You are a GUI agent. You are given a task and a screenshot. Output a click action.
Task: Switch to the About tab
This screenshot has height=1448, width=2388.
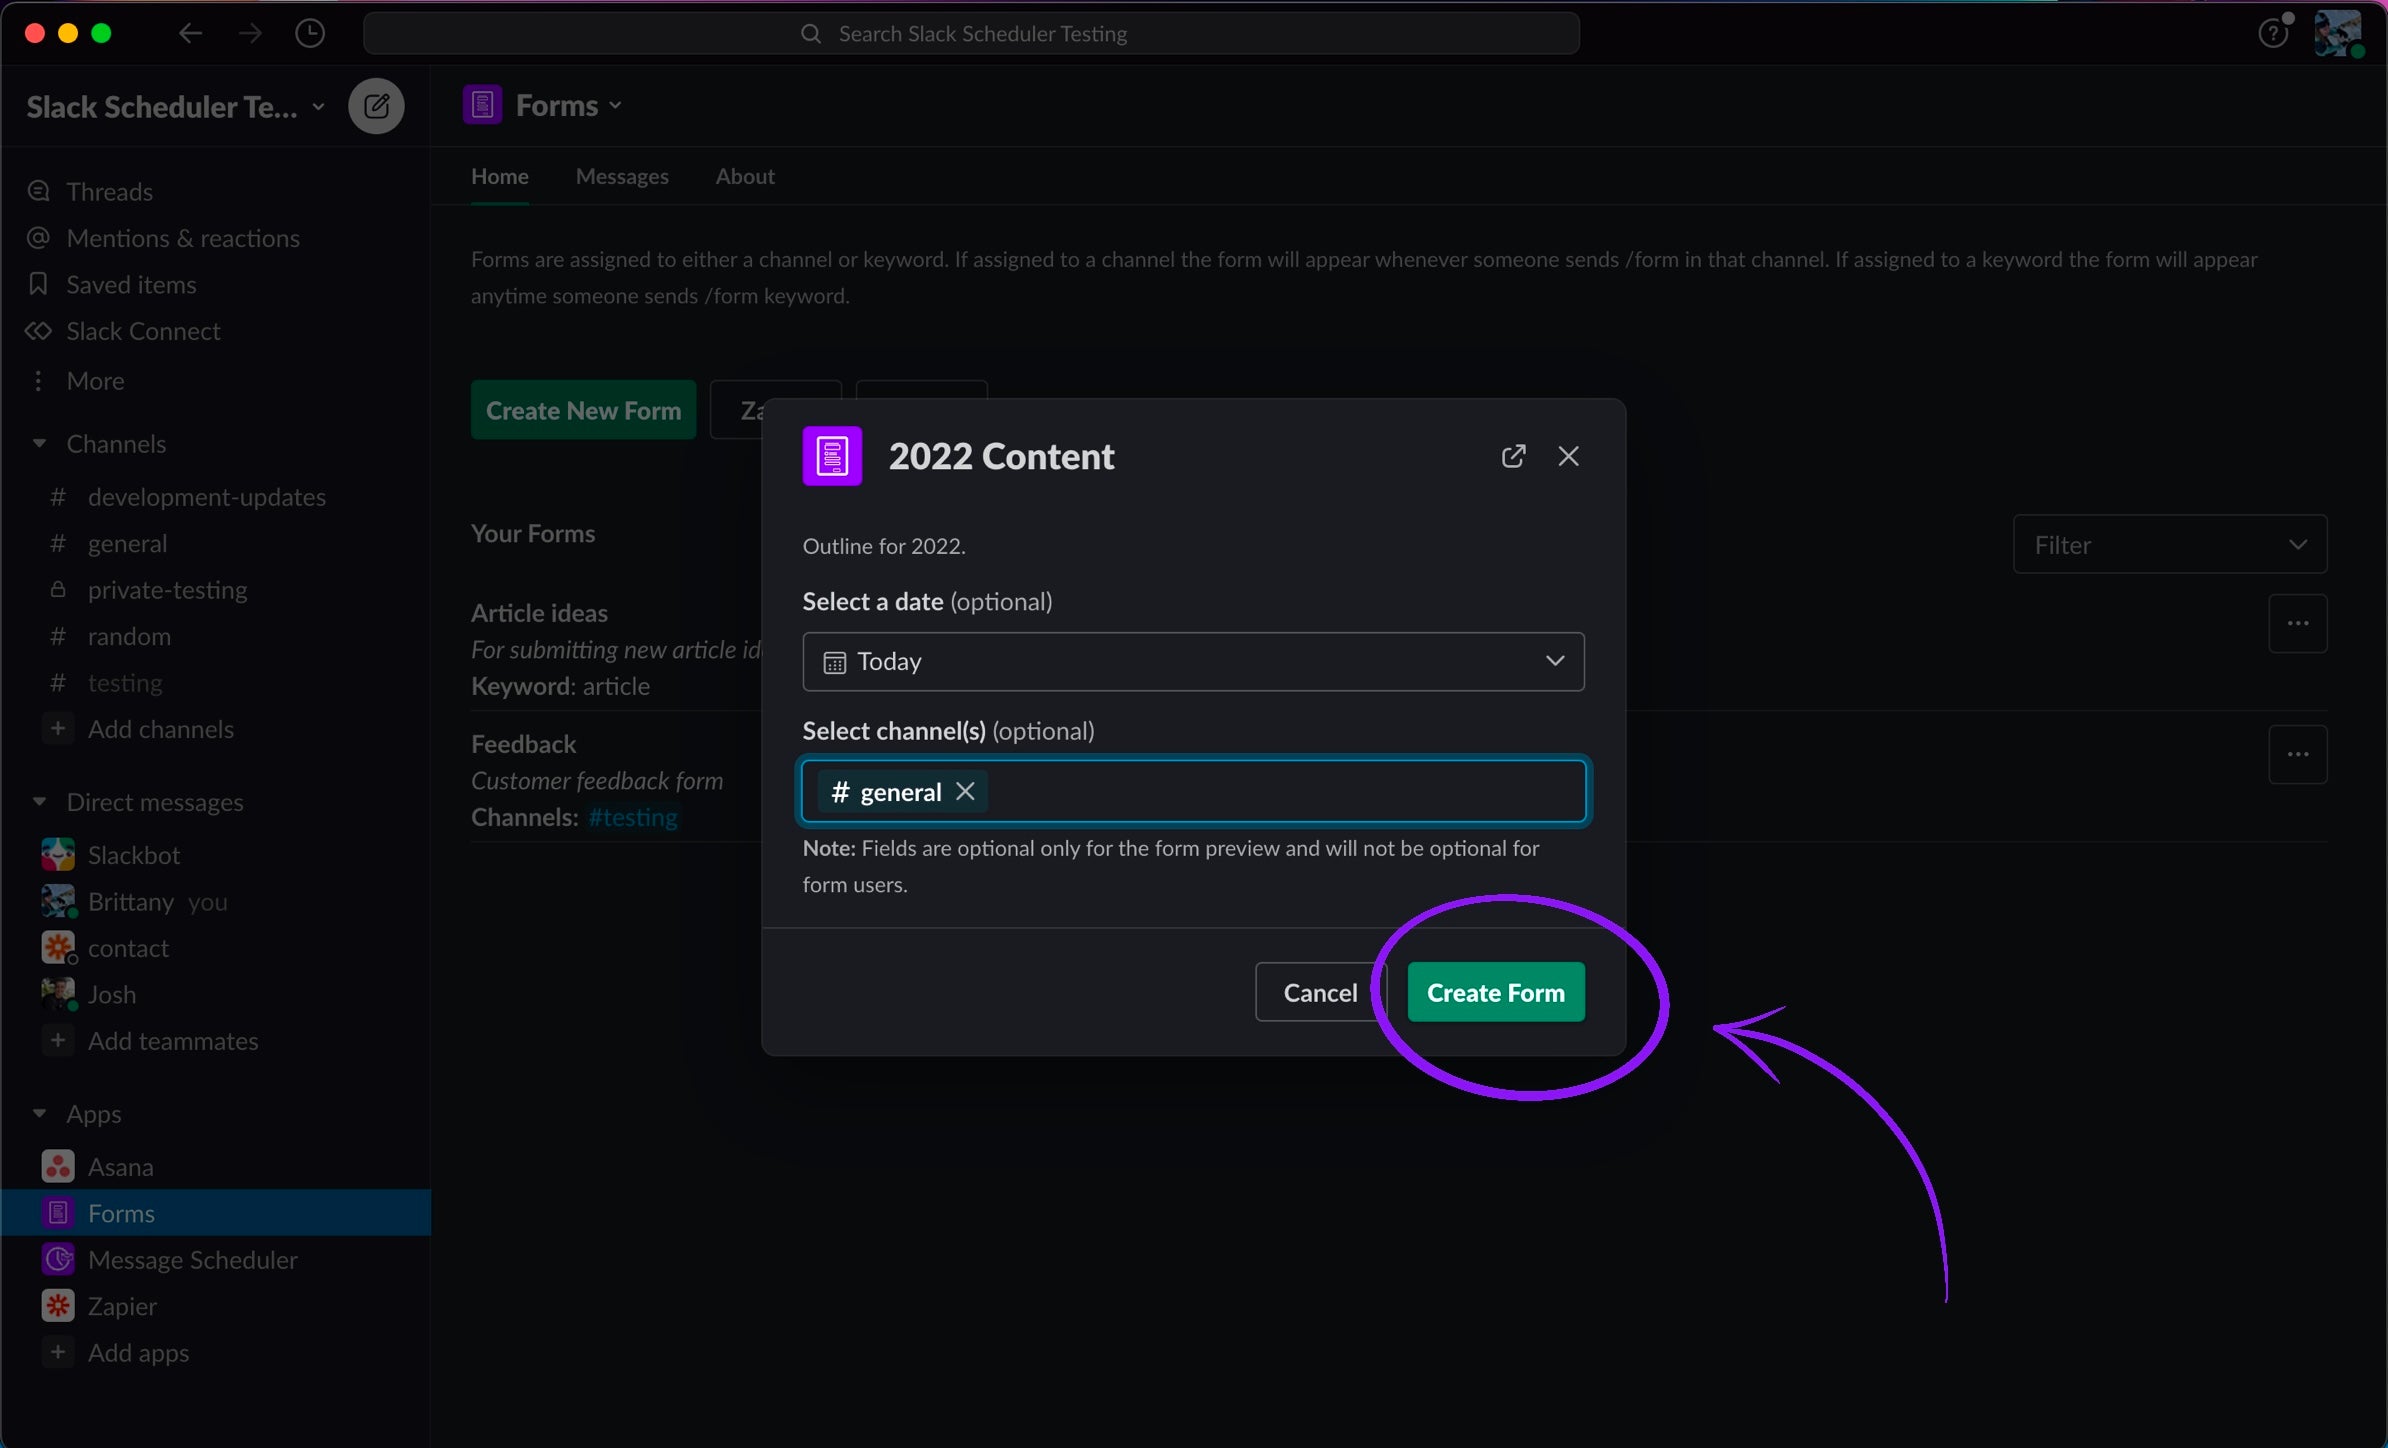[x=744, y=176]
